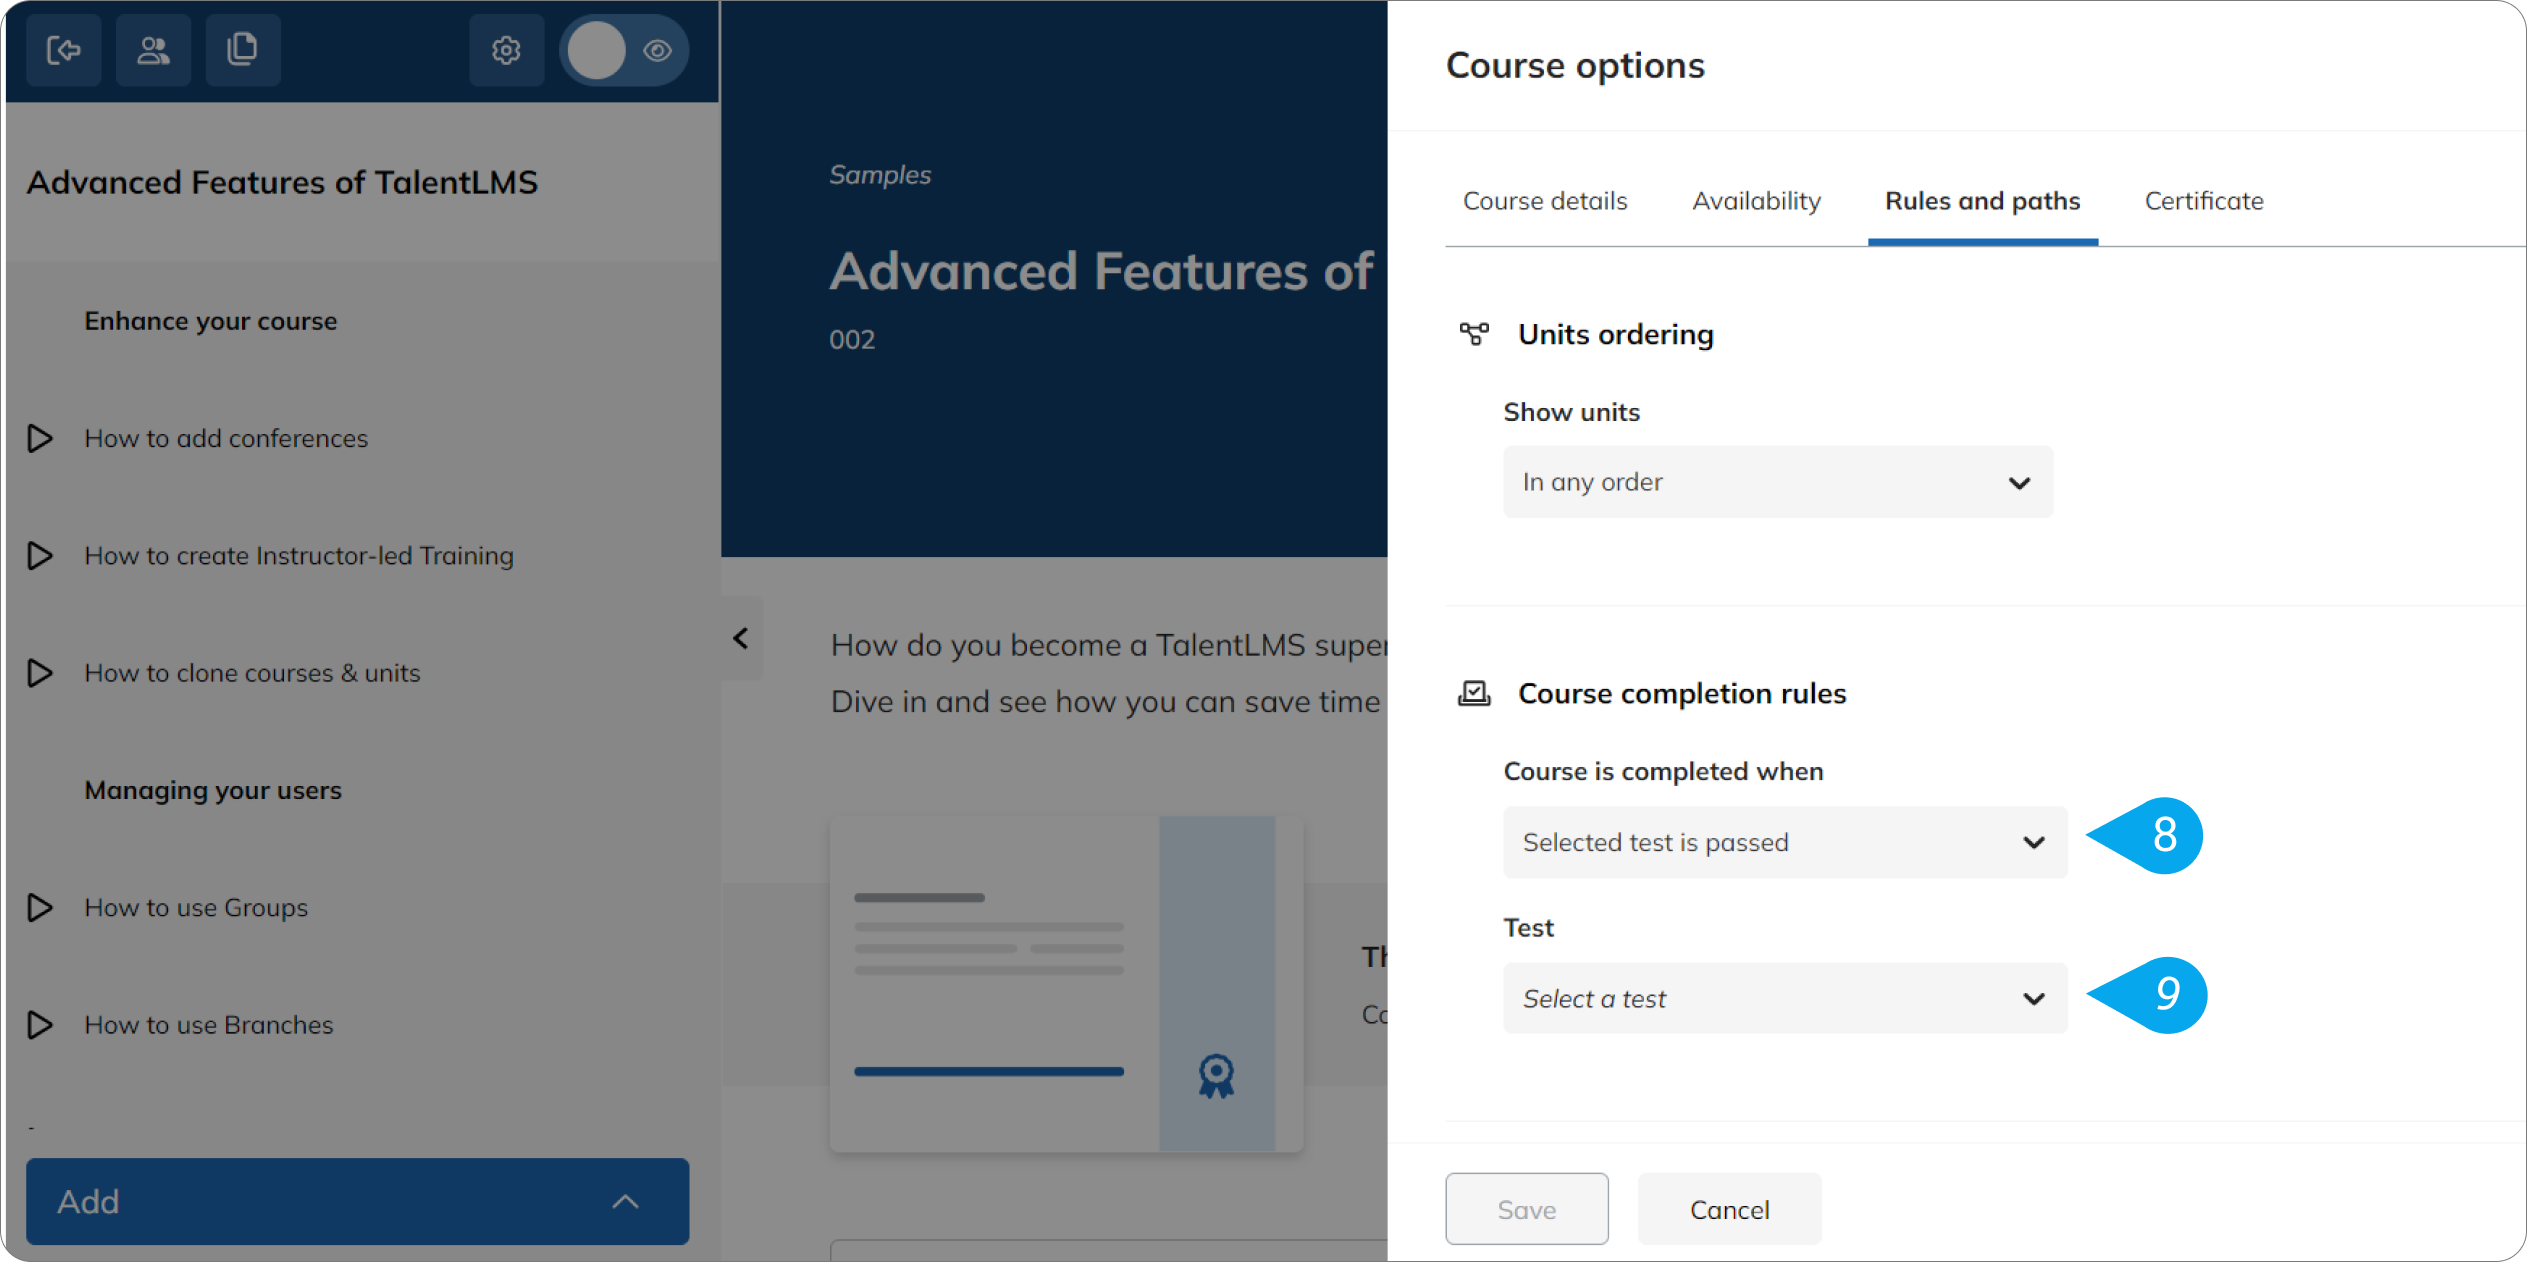Toggle the learner preview eye switch
Screen dimensions: 2527x1262
pyautogui.click(x=625, y=50)
